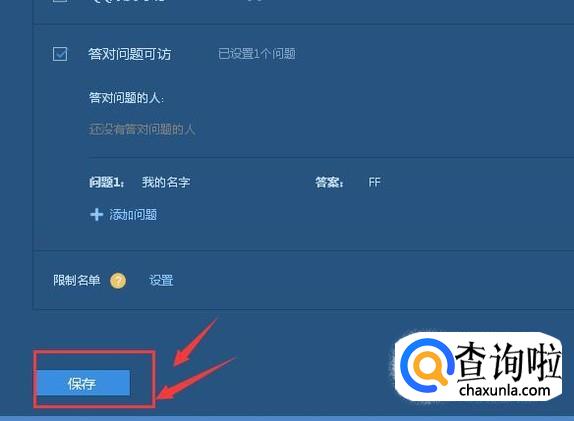Screen dimensions: 574x421
Task: Click the 查询啦 watermark text
Action: [508, 362]
